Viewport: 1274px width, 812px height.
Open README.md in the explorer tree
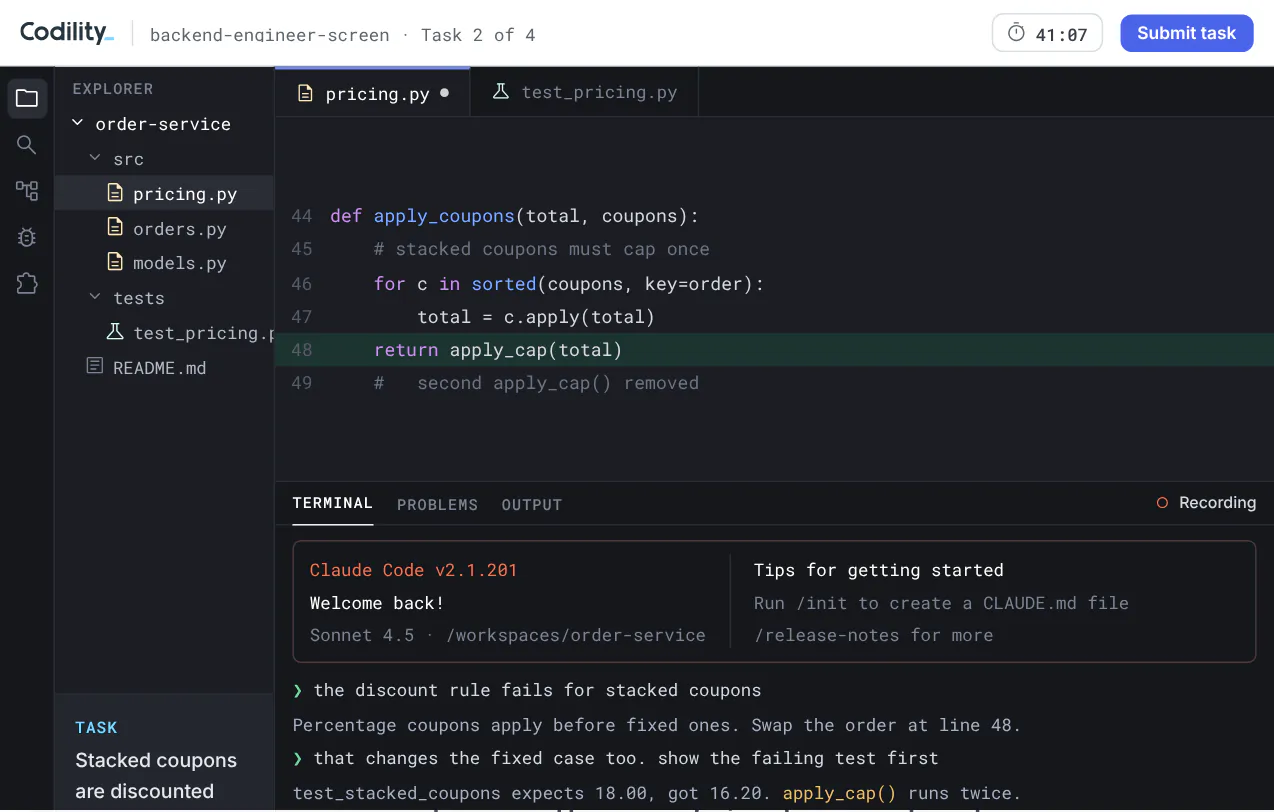[x=164, y=368]
